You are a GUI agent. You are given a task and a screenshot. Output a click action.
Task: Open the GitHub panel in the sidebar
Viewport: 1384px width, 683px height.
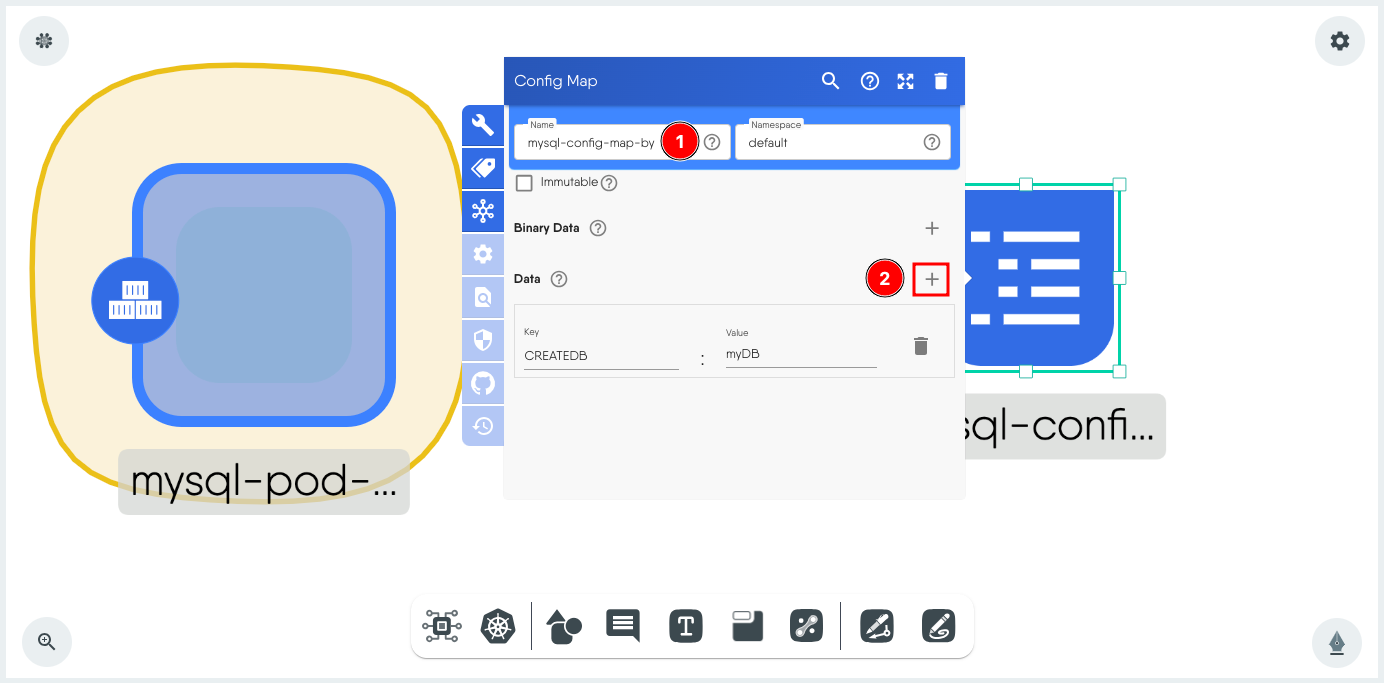483,383
